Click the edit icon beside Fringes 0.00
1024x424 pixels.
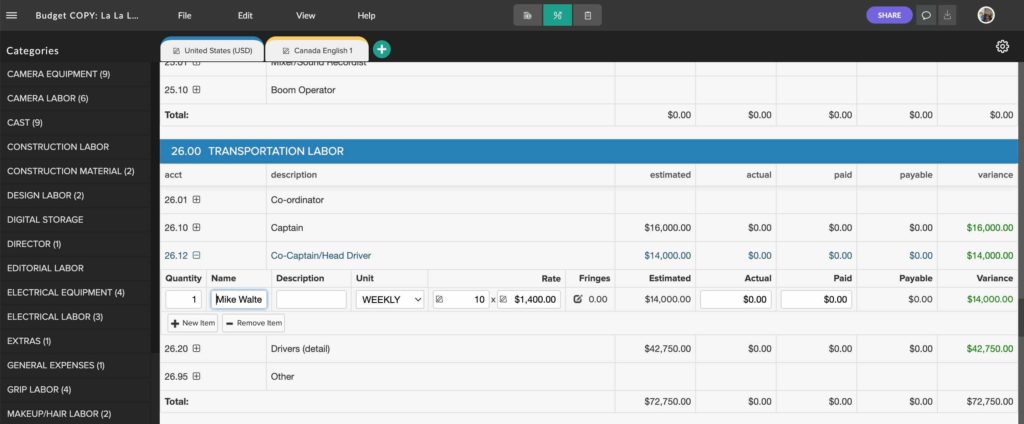pos(577,299)
